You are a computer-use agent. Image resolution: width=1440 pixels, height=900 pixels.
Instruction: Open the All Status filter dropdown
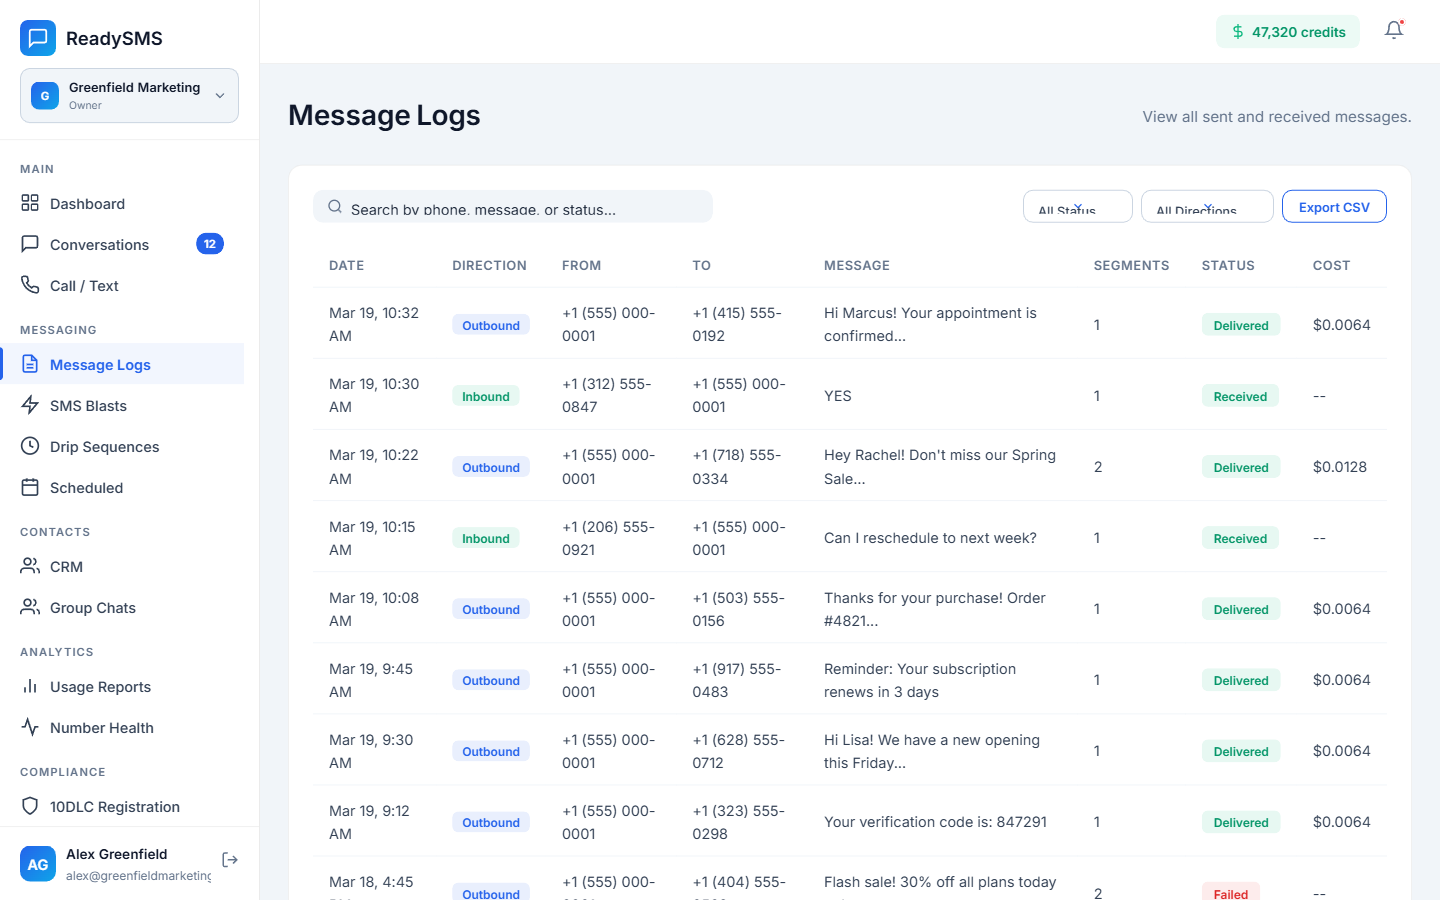click(x=1078, y=206)
